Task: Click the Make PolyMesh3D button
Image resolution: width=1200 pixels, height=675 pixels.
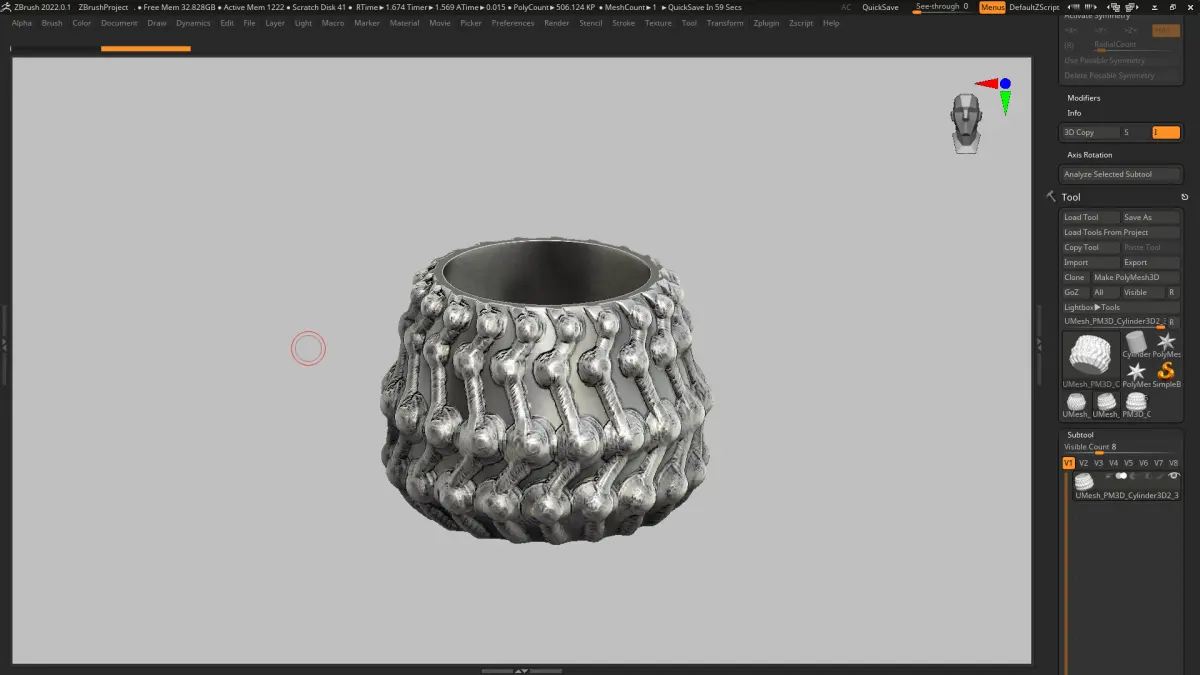Action: click(1136, 277)
